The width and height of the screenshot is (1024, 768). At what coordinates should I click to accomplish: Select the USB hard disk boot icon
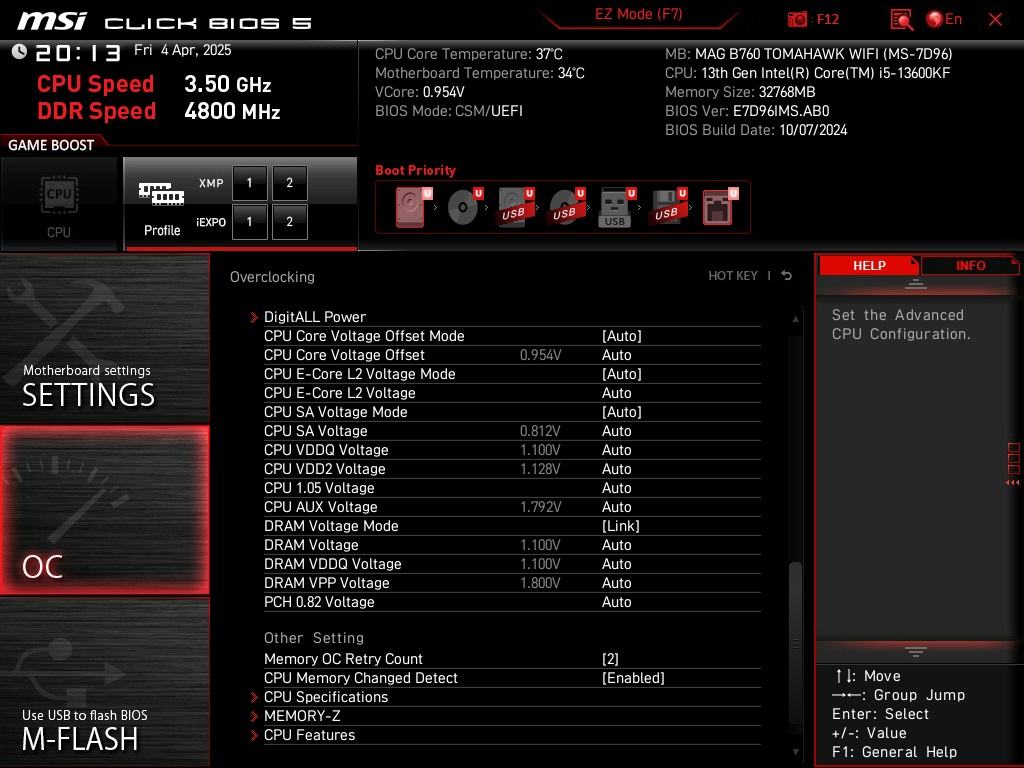click(516, 207)
